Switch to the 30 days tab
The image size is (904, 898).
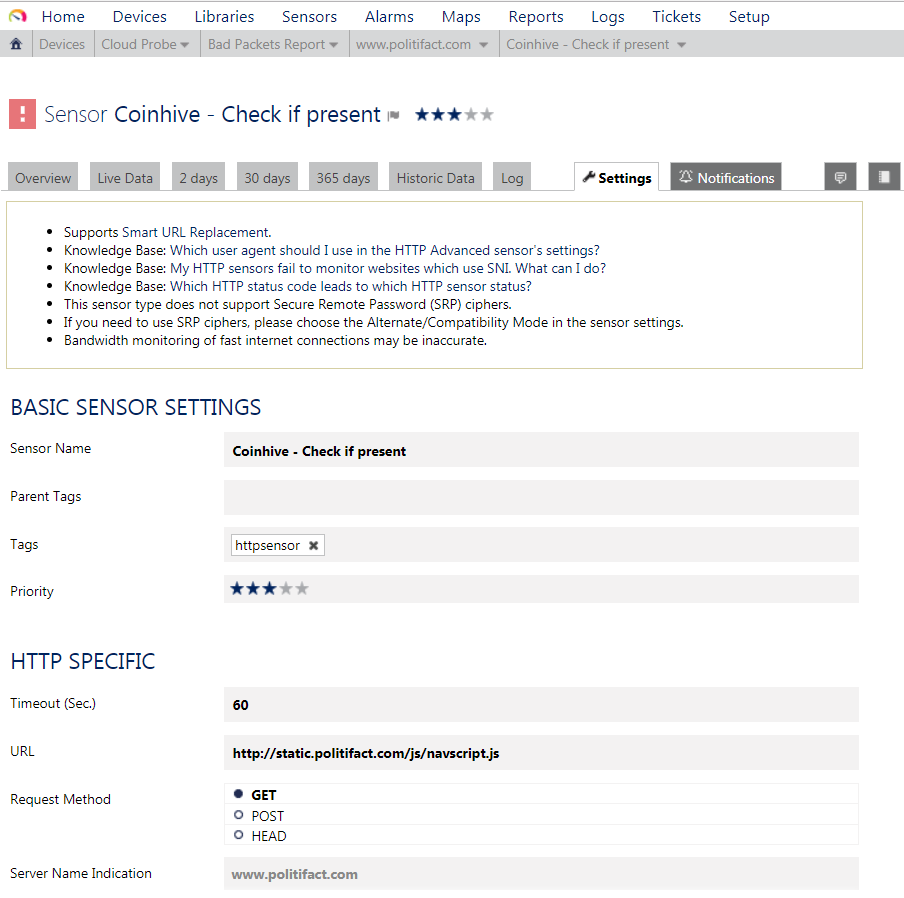(x=267, y=177)
